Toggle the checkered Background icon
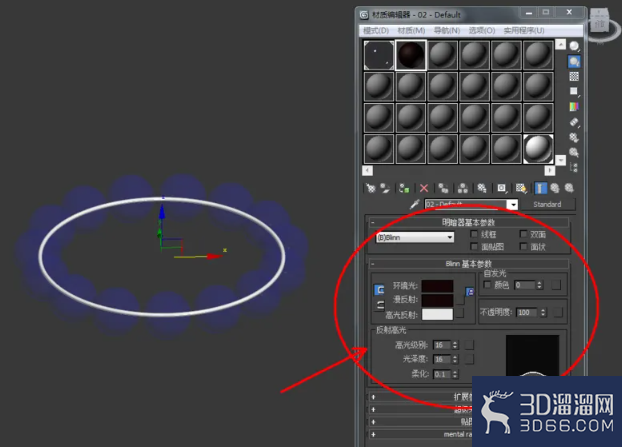 pos(574,77)
